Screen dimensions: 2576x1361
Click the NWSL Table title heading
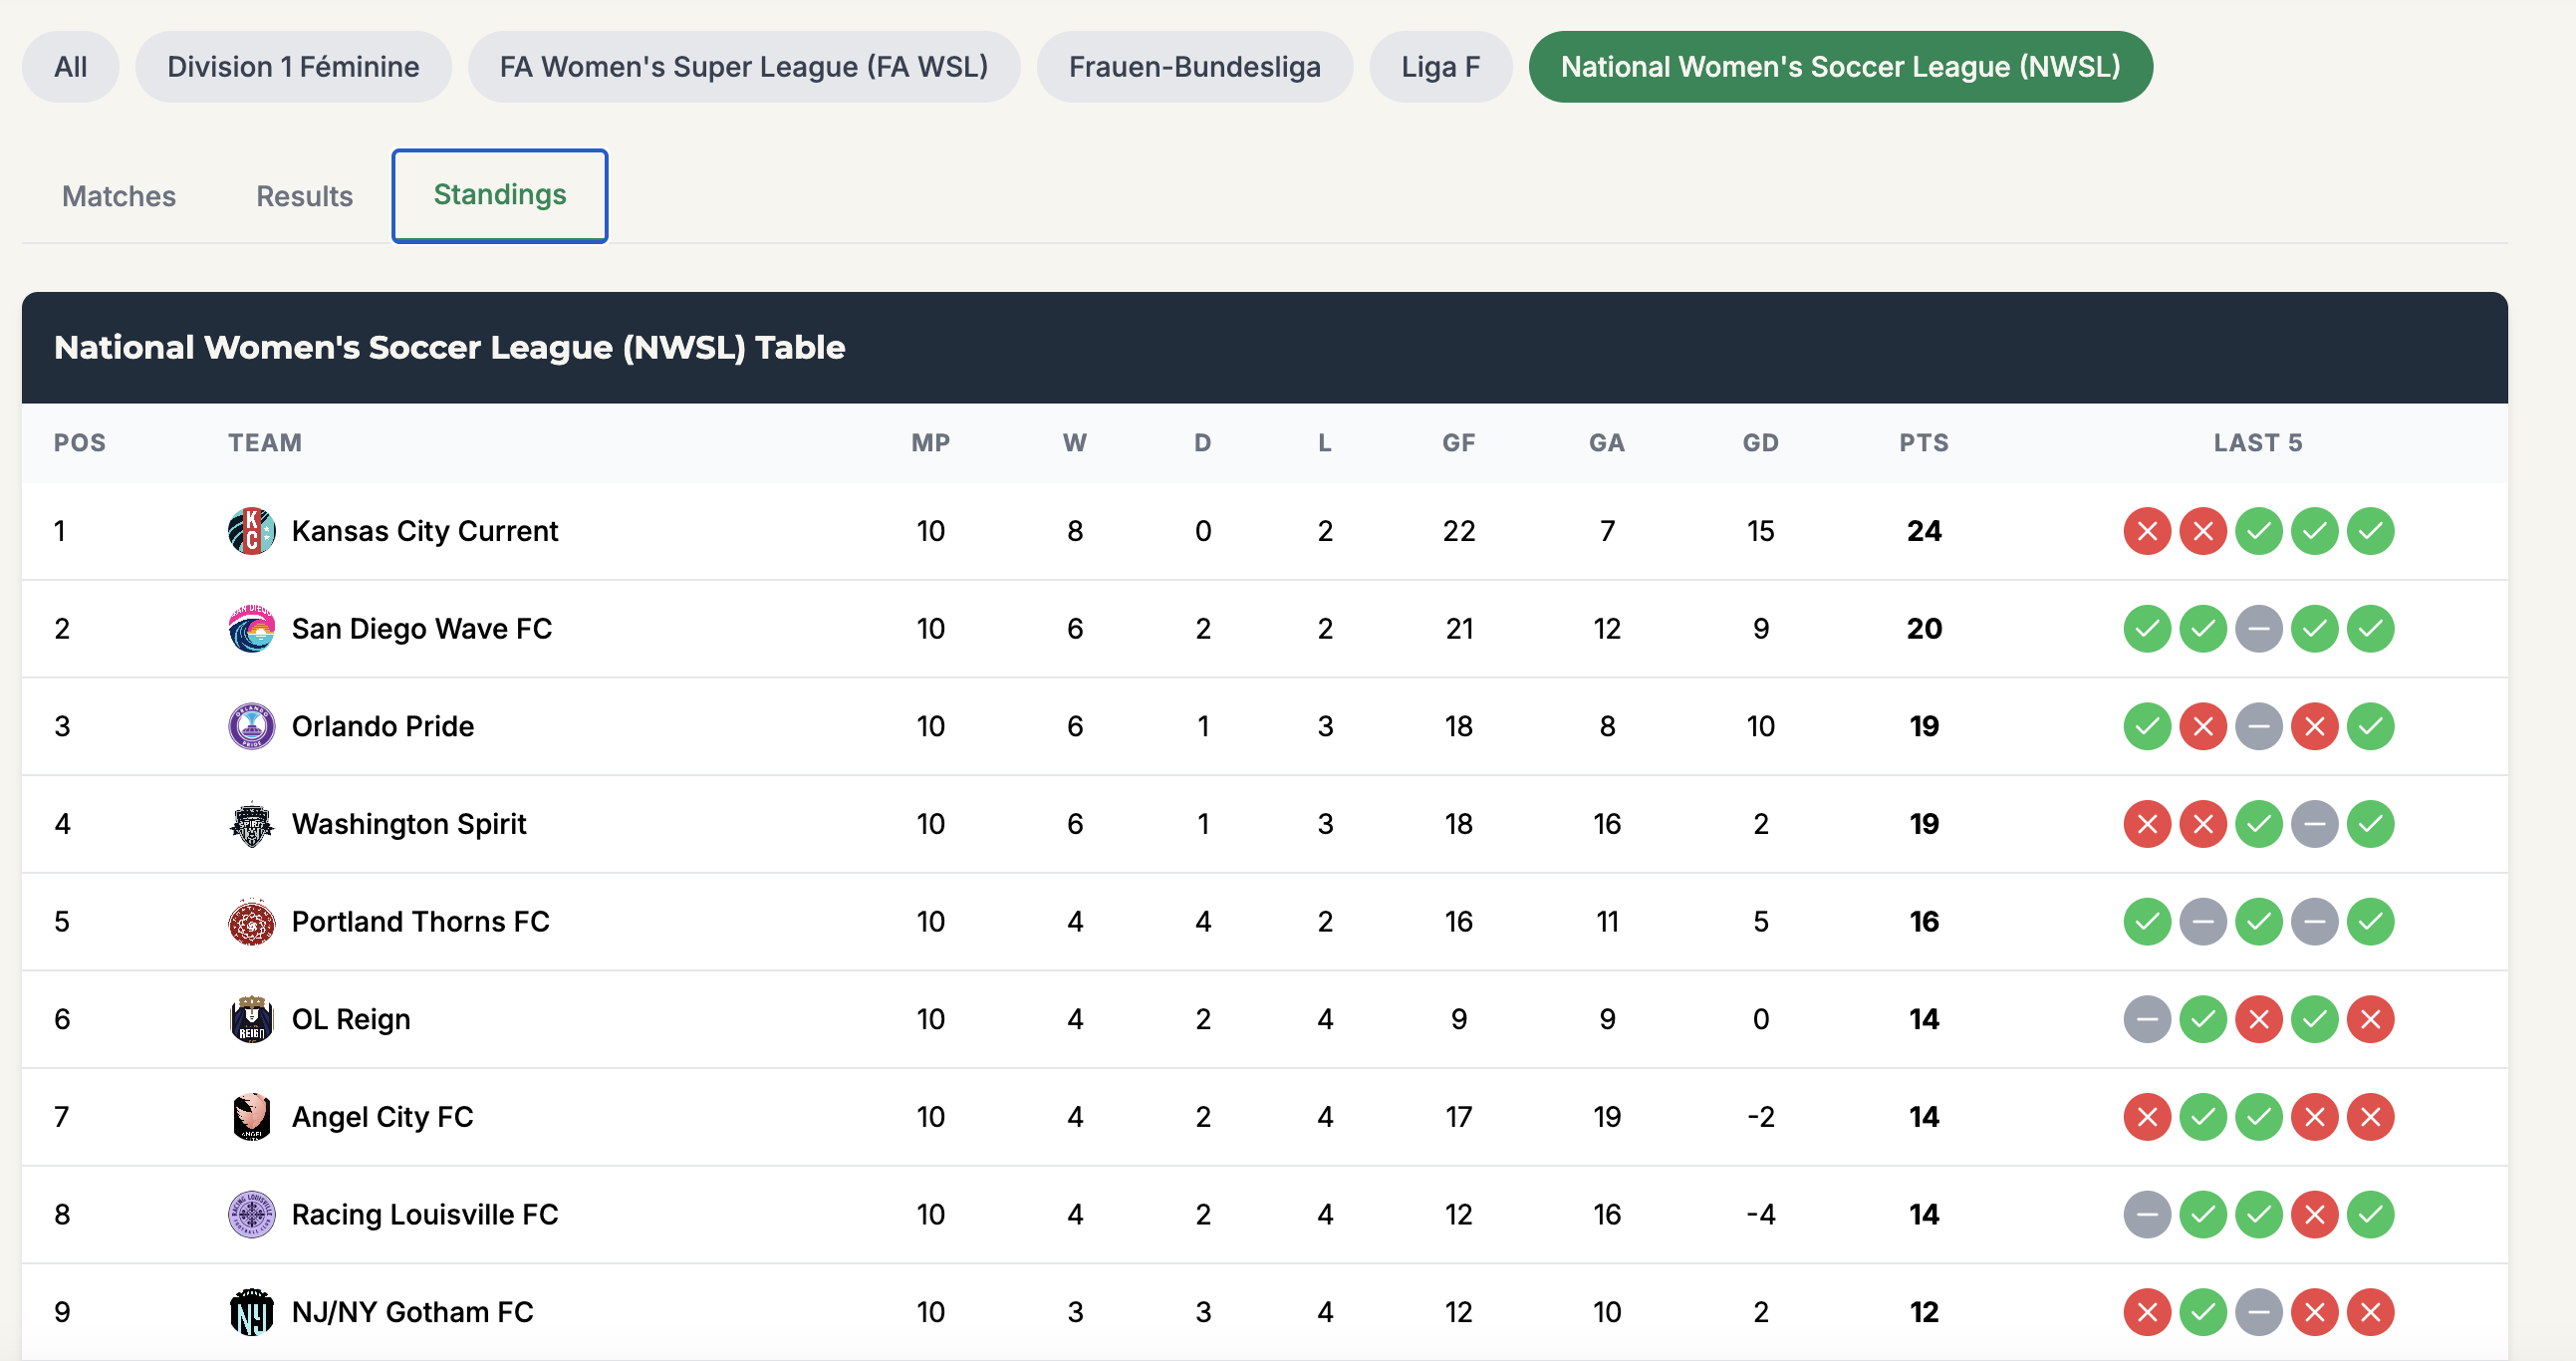point(450,348)
